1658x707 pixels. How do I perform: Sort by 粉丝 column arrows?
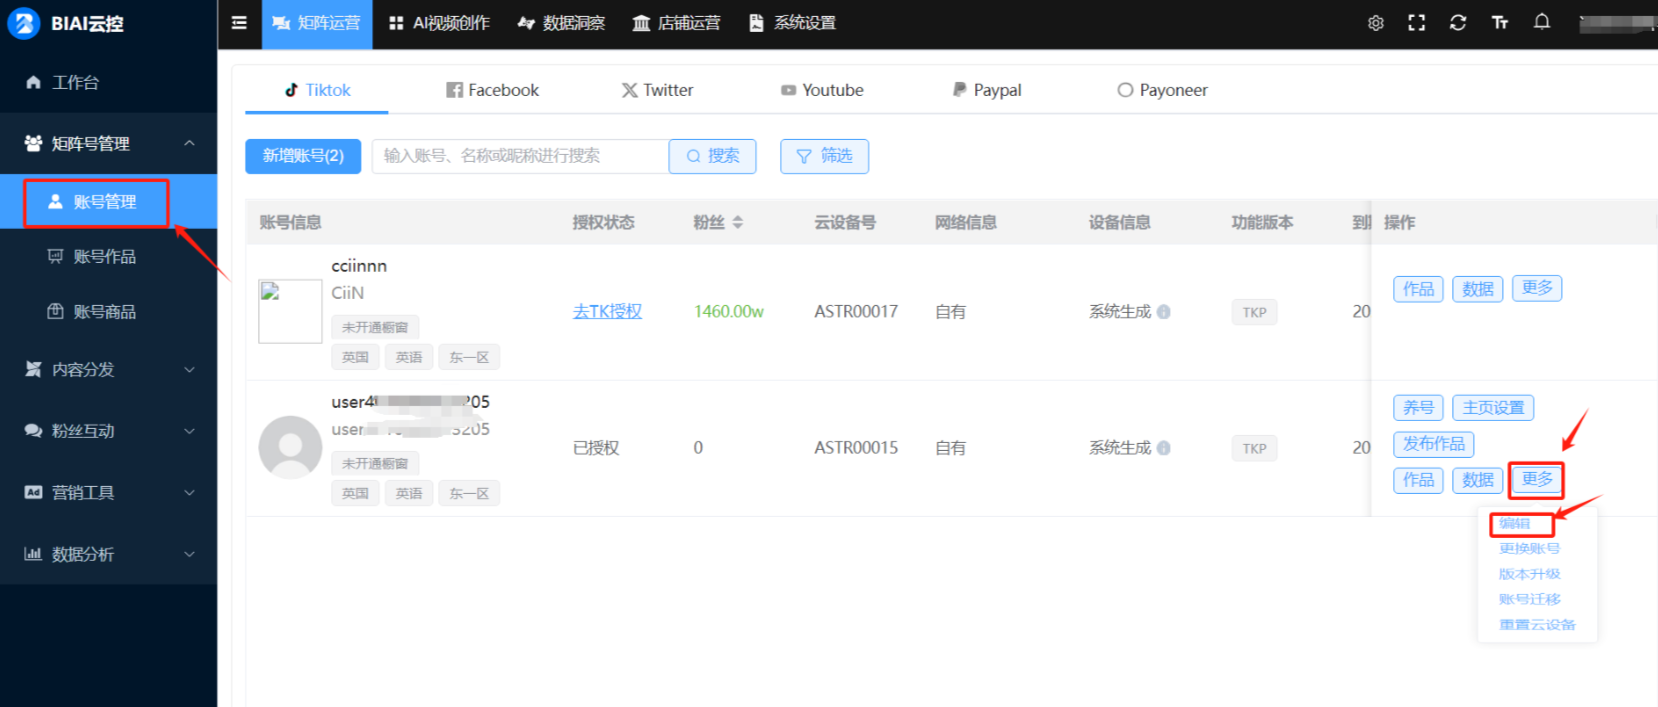[x=738, y=222]
